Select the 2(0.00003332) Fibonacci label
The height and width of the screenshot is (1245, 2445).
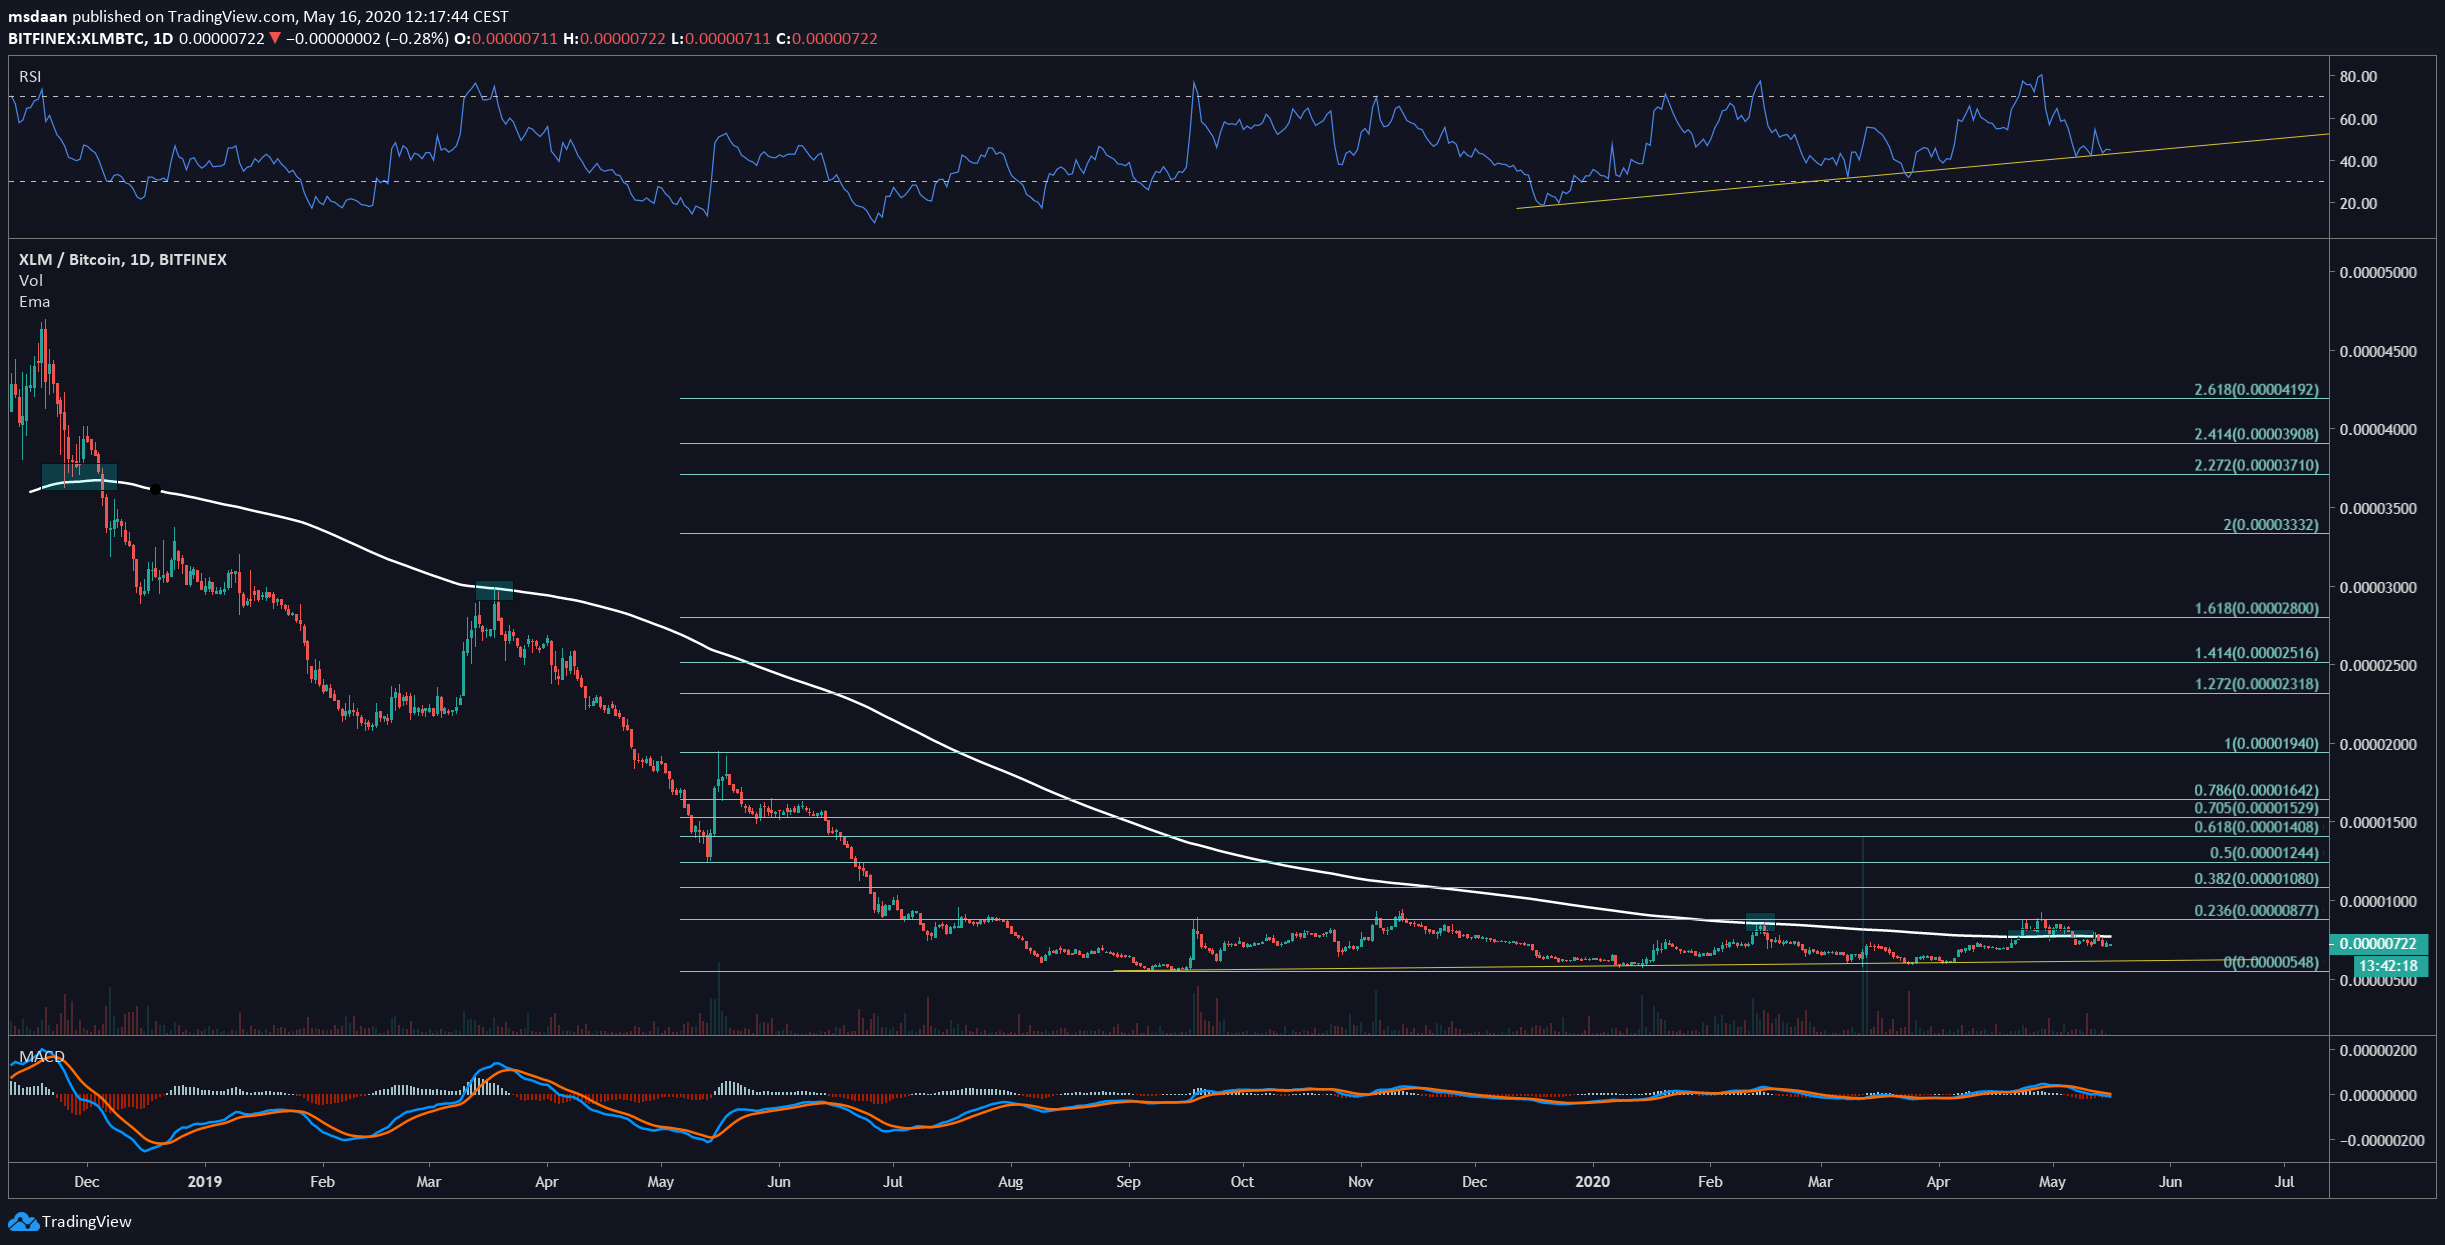(x=2270, y=524)
